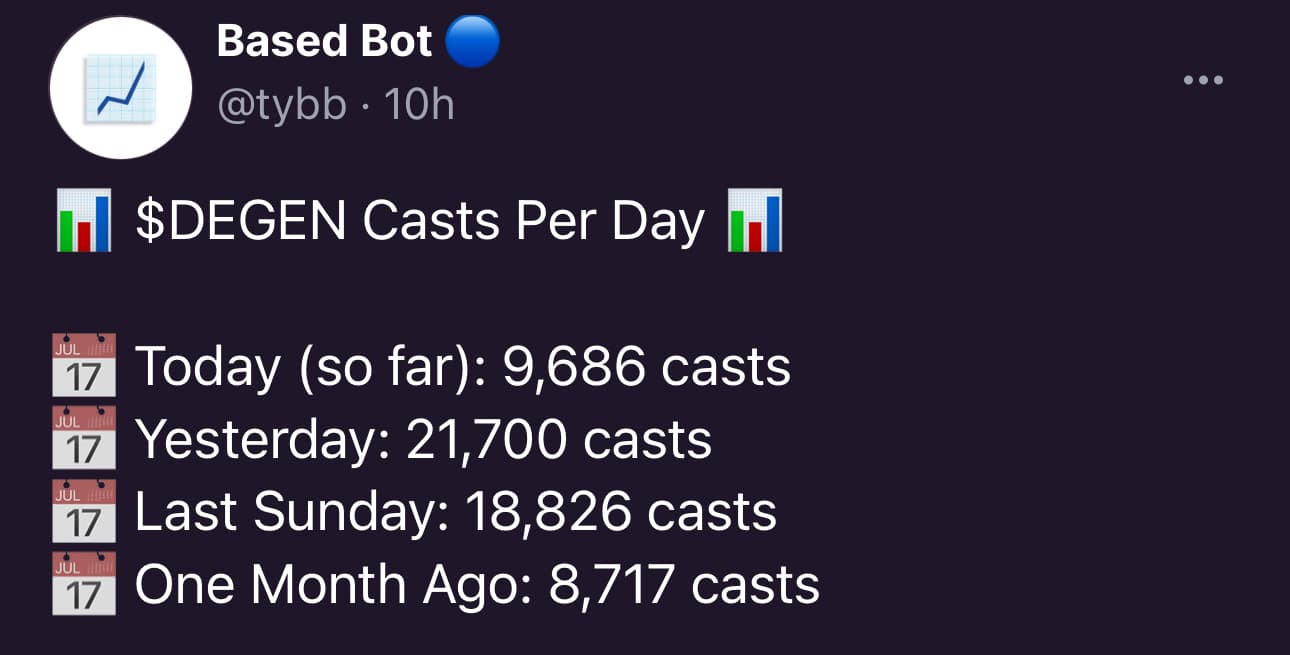This screenshot has width=1290, height=655.
Task: Click the 10h timestamp
Action: pyautogui.click(x=420, y=104)
